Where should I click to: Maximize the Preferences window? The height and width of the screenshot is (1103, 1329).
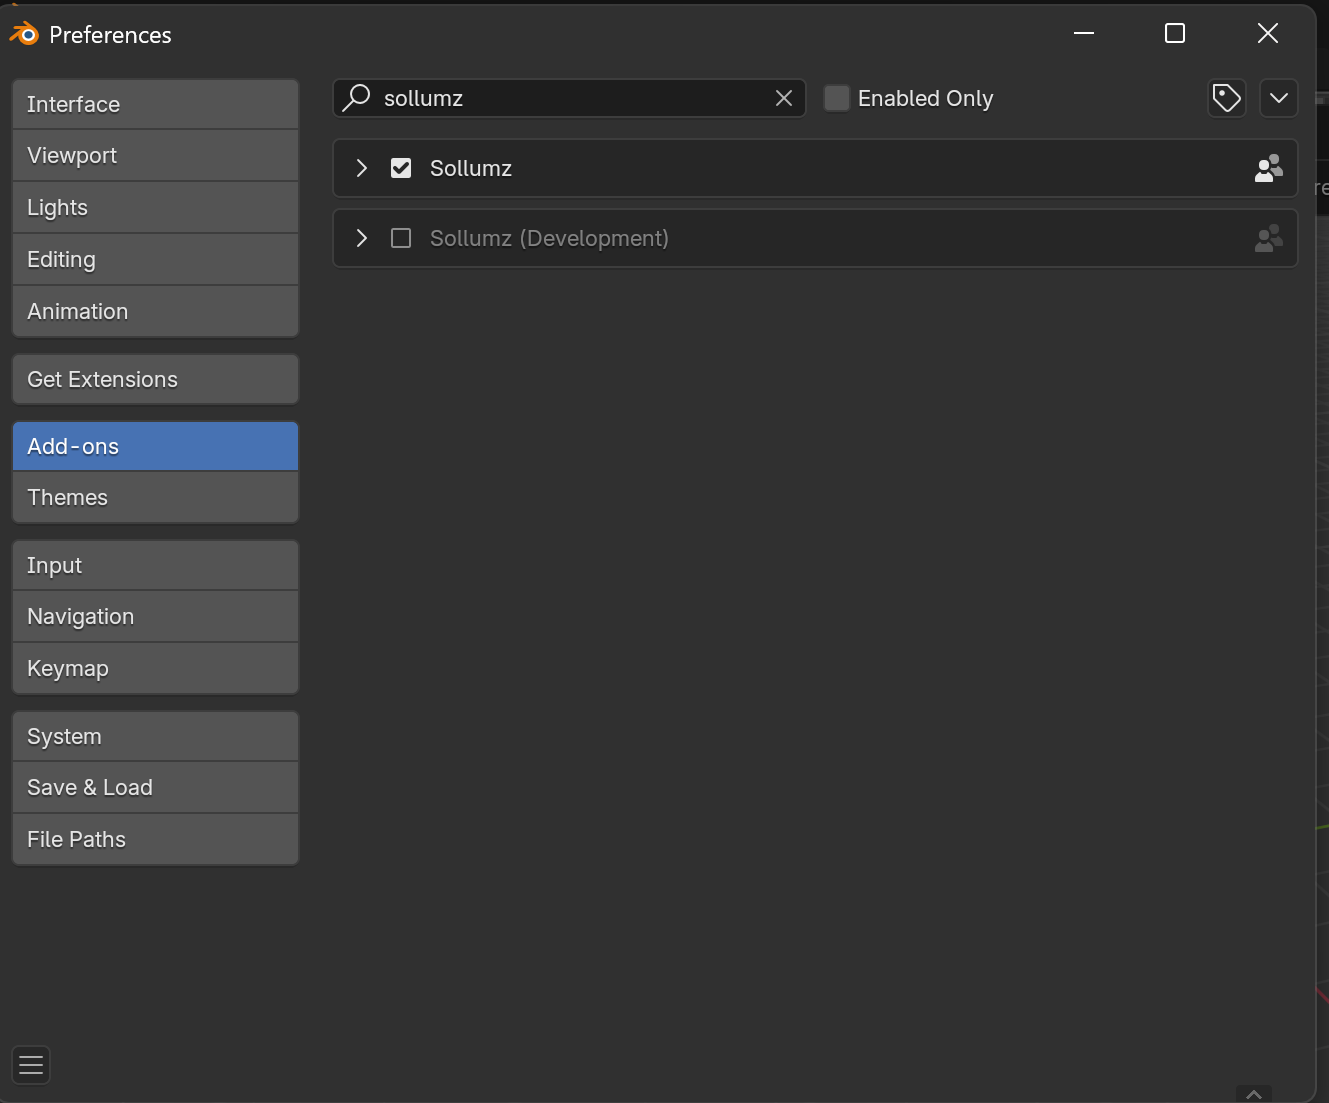(x=1175, y=34)
